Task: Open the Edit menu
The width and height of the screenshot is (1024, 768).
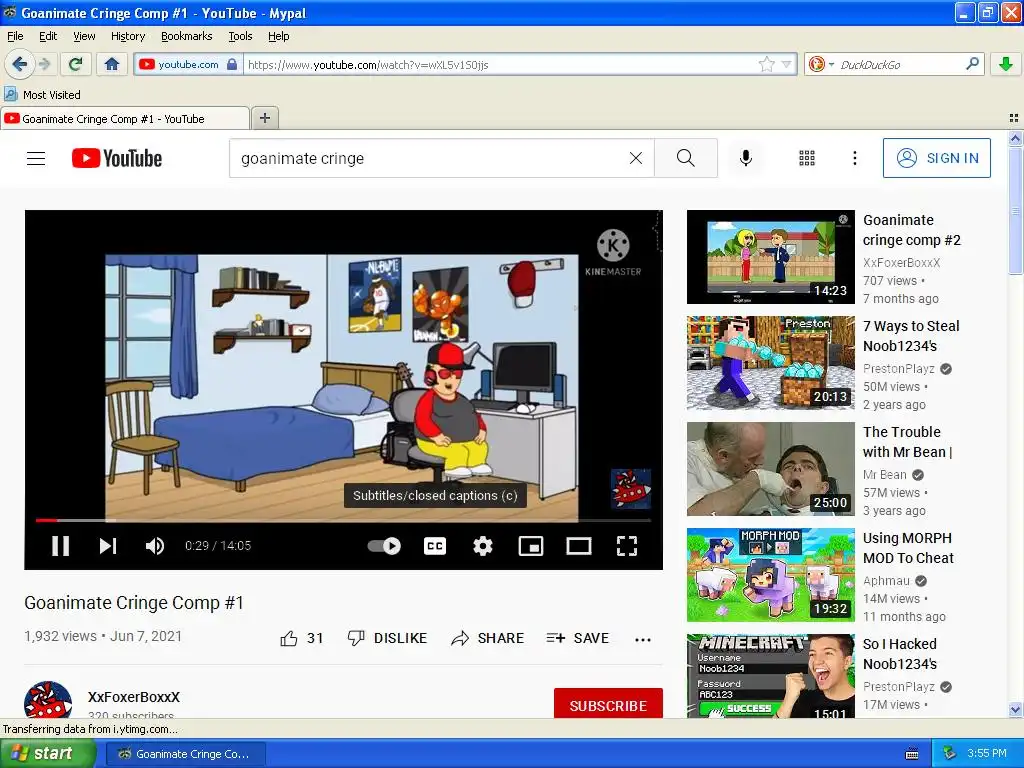Action: 48,36
